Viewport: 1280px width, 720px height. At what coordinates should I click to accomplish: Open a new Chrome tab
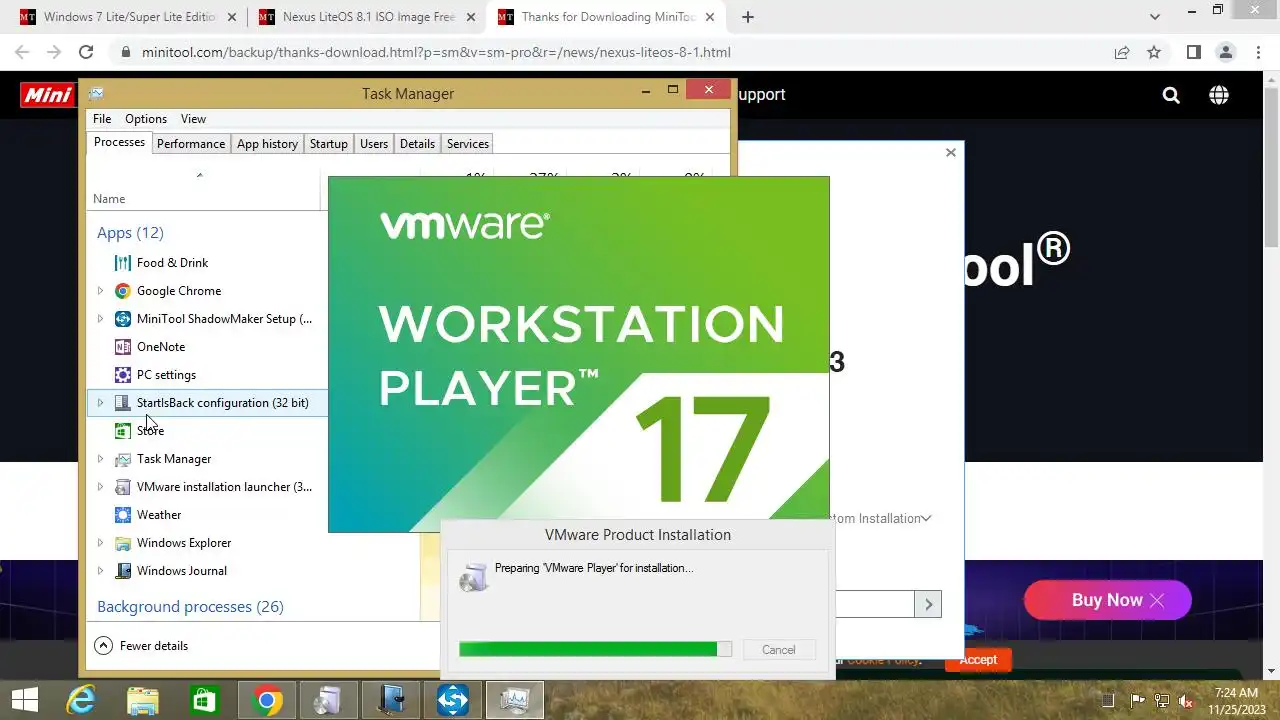[x=748, y=17]
